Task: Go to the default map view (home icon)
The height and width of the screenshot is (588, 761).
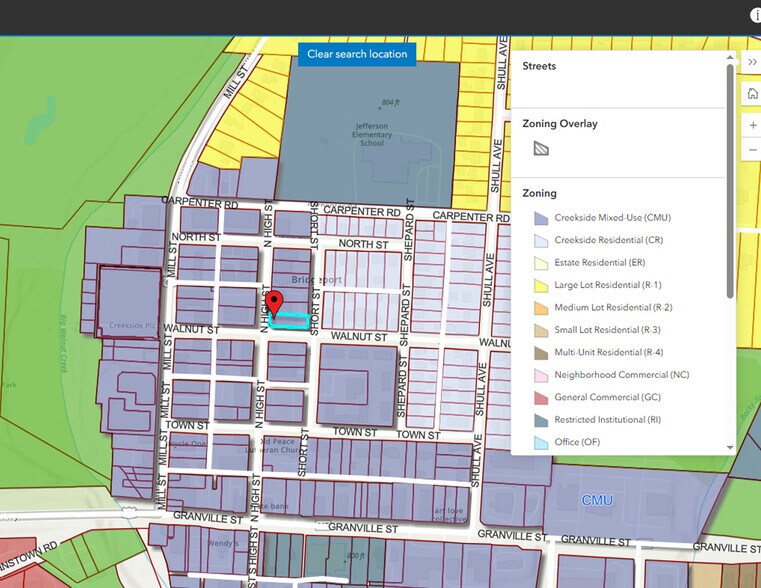Action: (x=752, y=94)
